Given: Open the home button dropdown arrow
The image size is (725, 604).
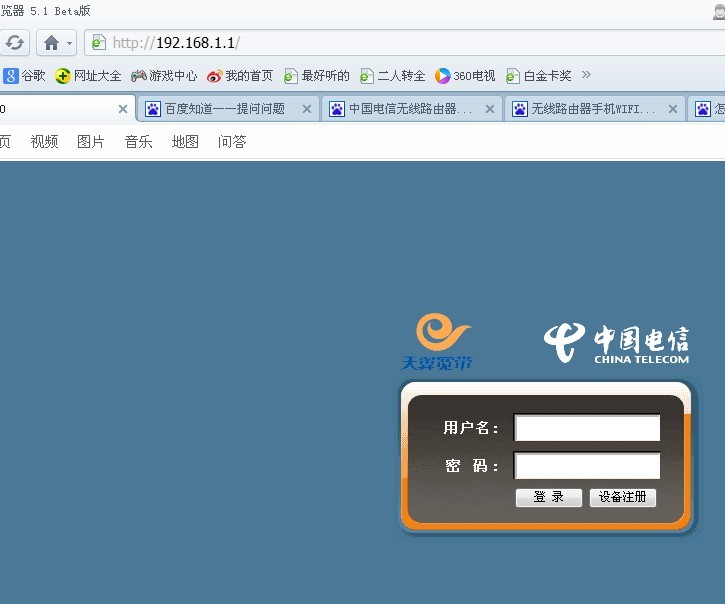Looking at the screenshot, I should [x=69, y=43].
